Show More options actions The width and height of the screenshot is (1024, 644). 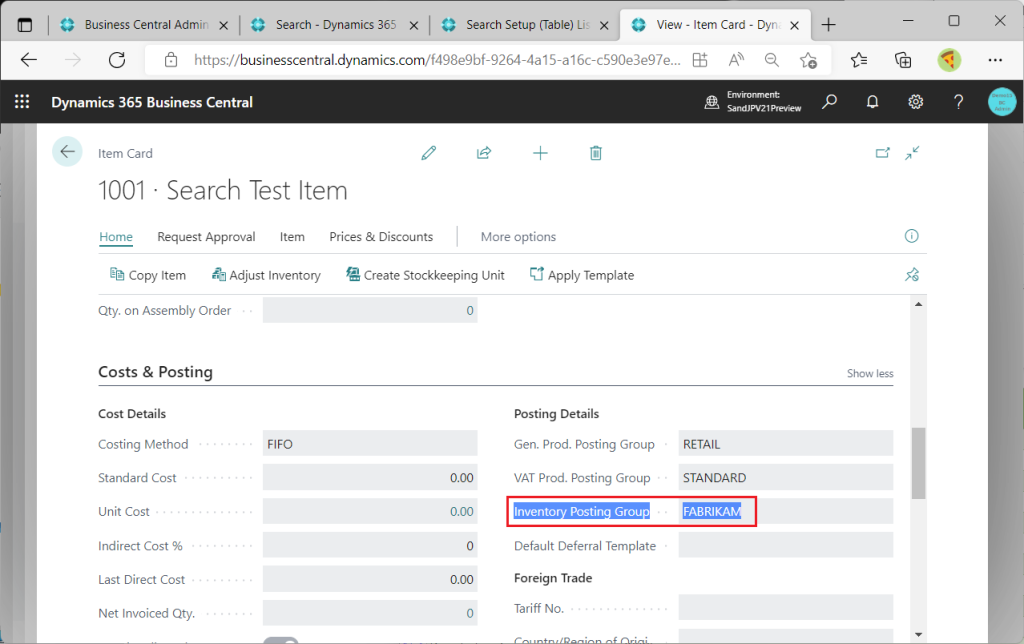pyautogui.click(x=519, y=236)
